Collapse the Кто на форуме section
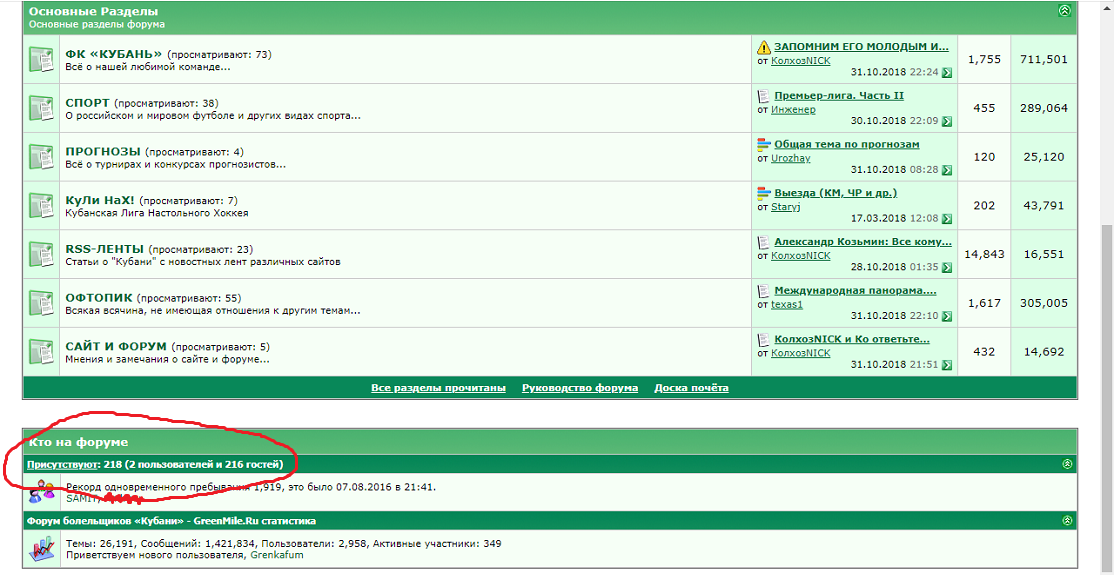The image size is (1114, 575). (x=1067, y=464)
